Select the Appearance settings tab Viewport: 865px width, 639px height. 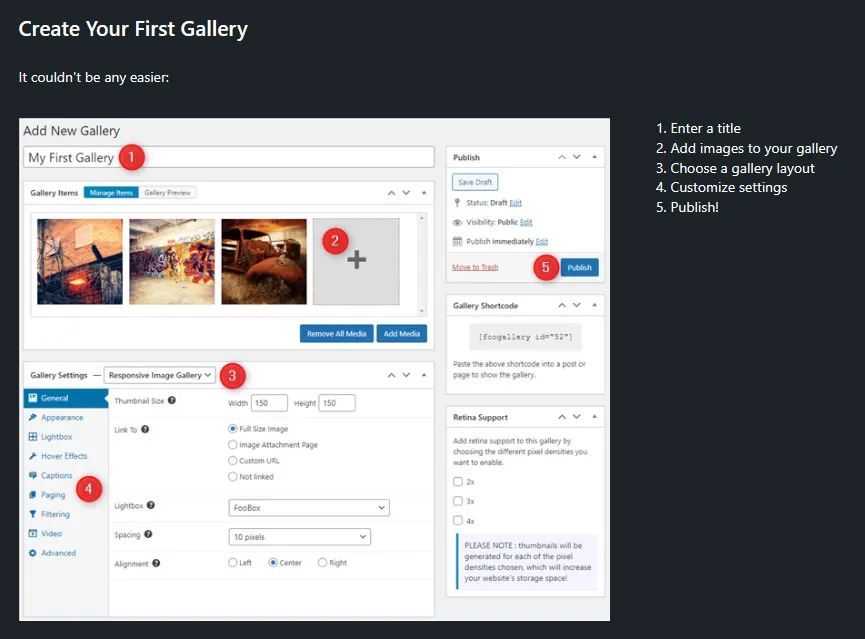pyautogui.click(x=62, y=418)
